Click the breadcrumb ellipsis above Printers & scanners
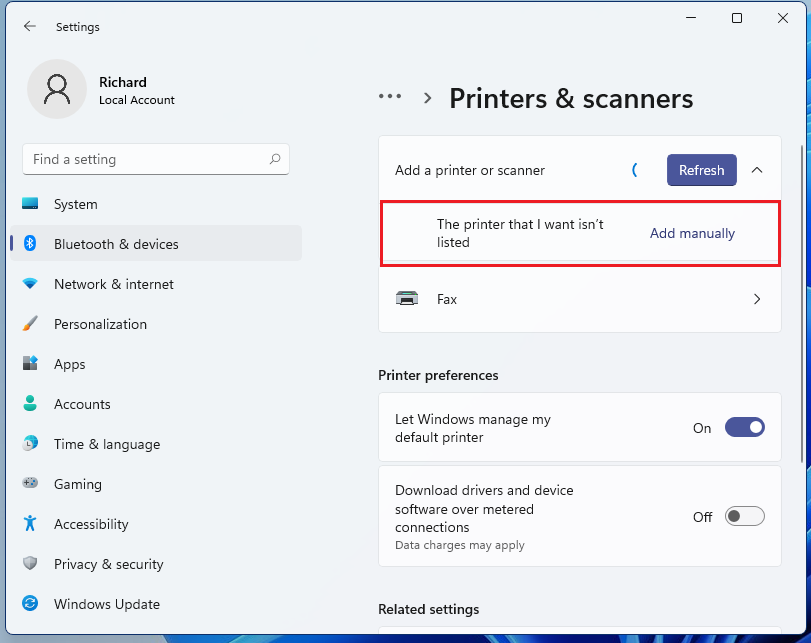This screenshot has width=811, height=643. pyautogui.click(x=390, y=97)
